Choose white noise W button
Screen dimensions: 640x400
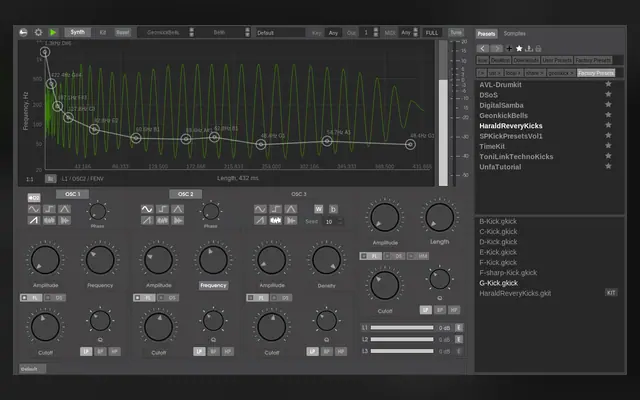pos(319,209)
